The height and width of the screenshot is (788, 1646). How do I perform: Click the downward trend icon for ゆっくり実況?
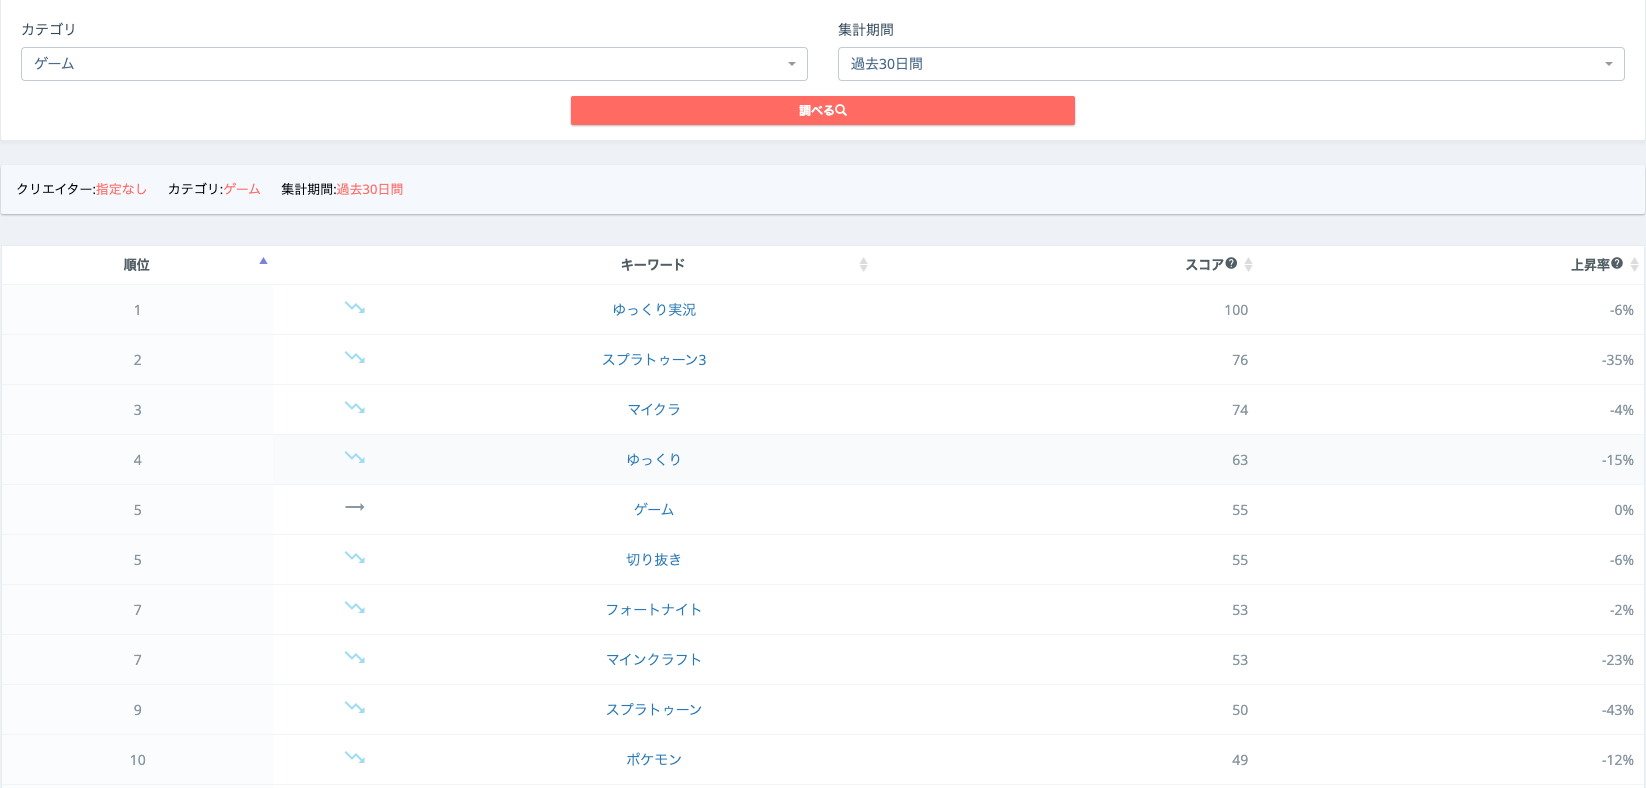[x=355, y=308]
